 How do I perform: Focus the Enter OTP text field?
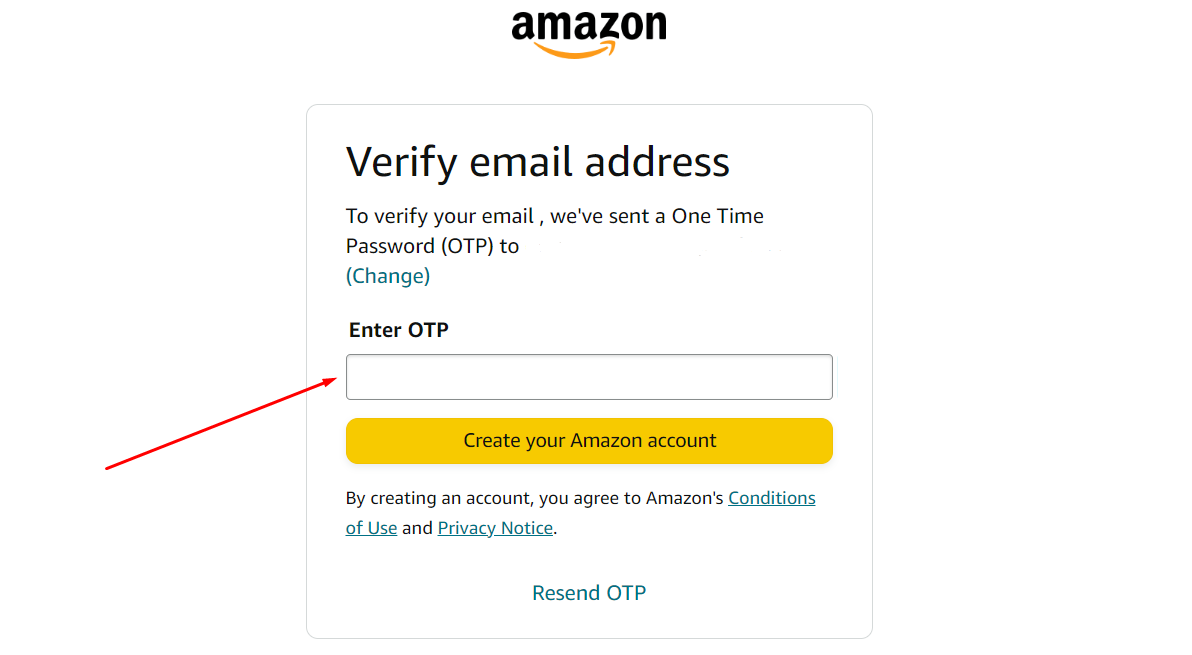[589, 377]
